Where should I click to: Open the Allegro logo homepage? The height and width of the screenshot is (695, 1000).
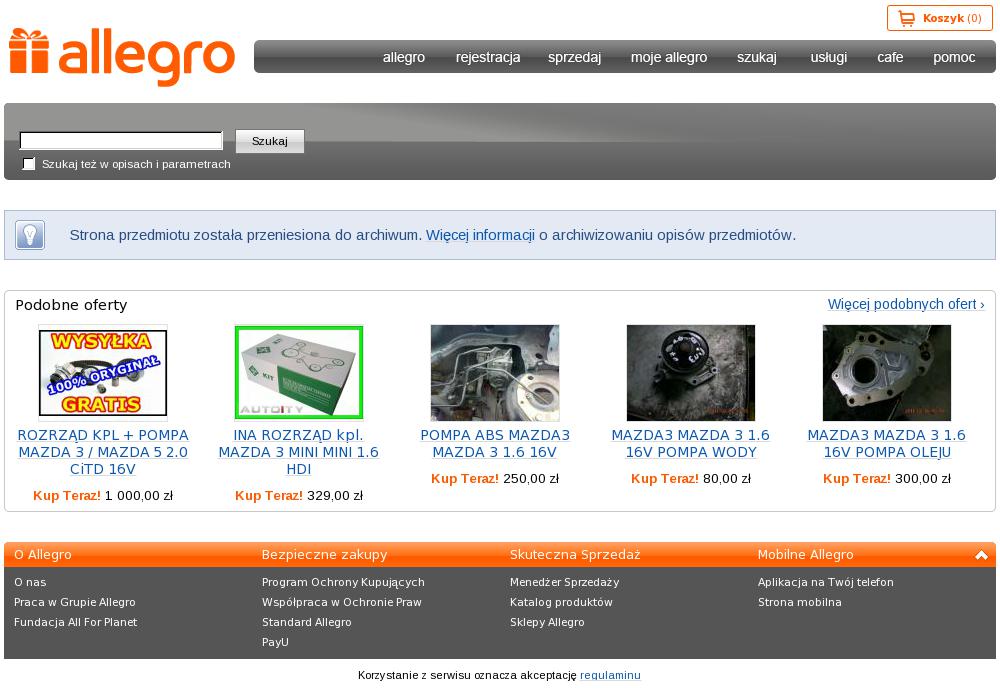[122, 57]
